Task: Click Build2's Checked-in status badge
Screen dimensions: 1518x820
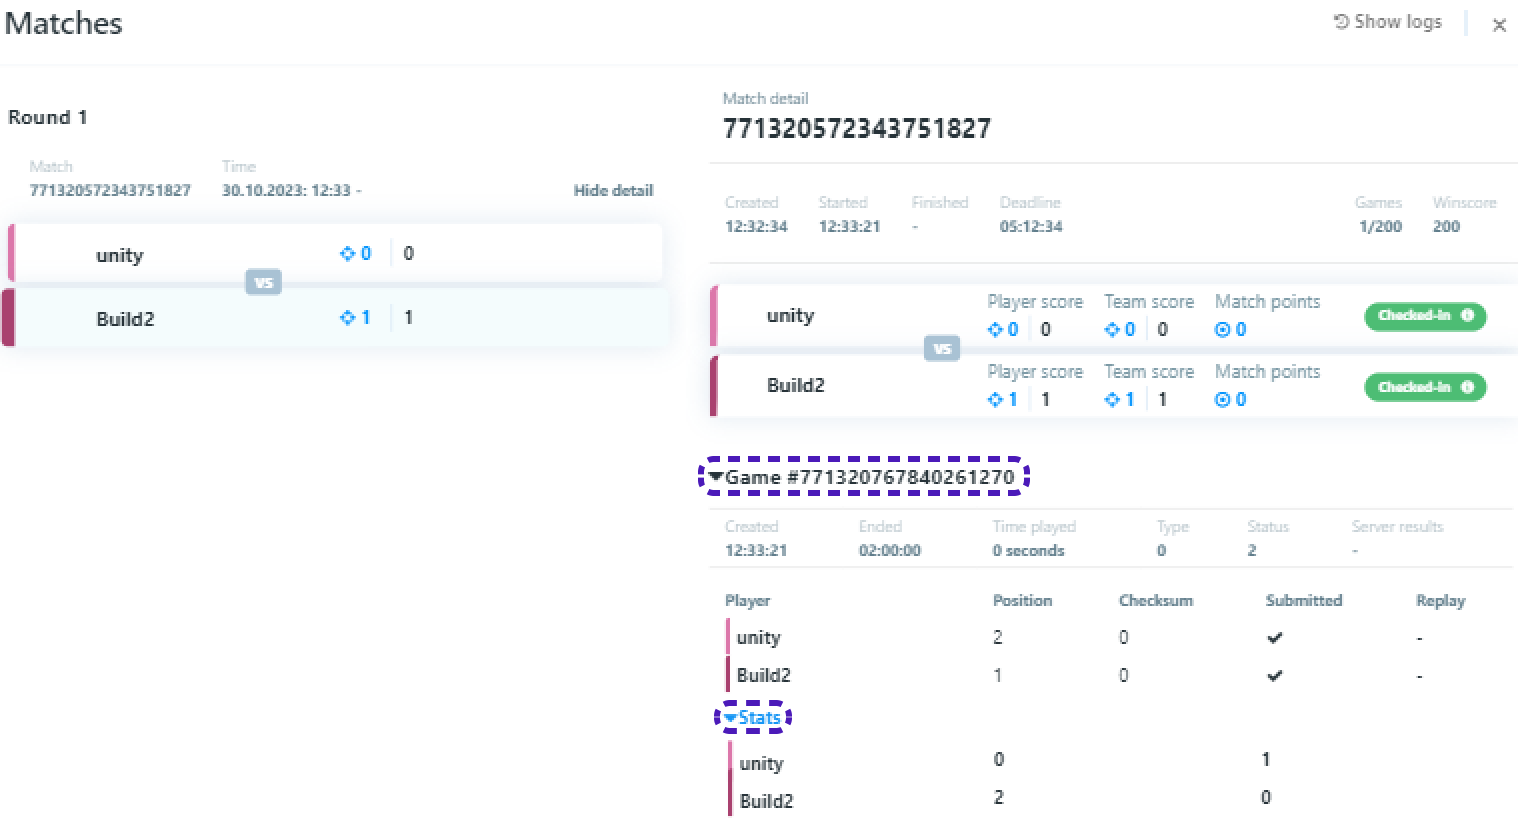Action: coord(1414,388)
